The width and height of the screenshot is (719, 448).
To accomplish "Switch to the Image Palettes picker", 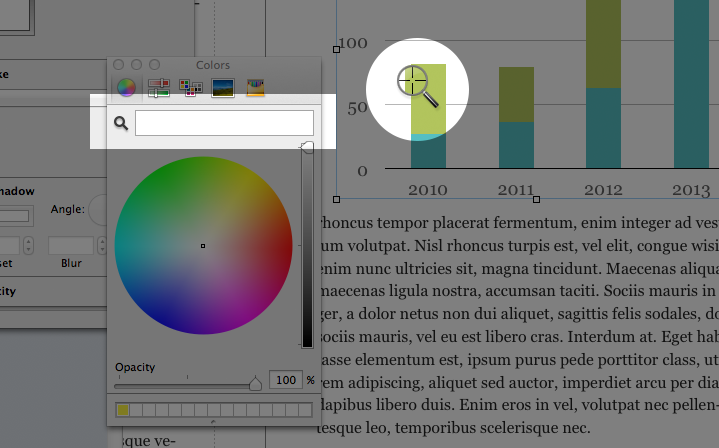I will [x=223, y=88].
